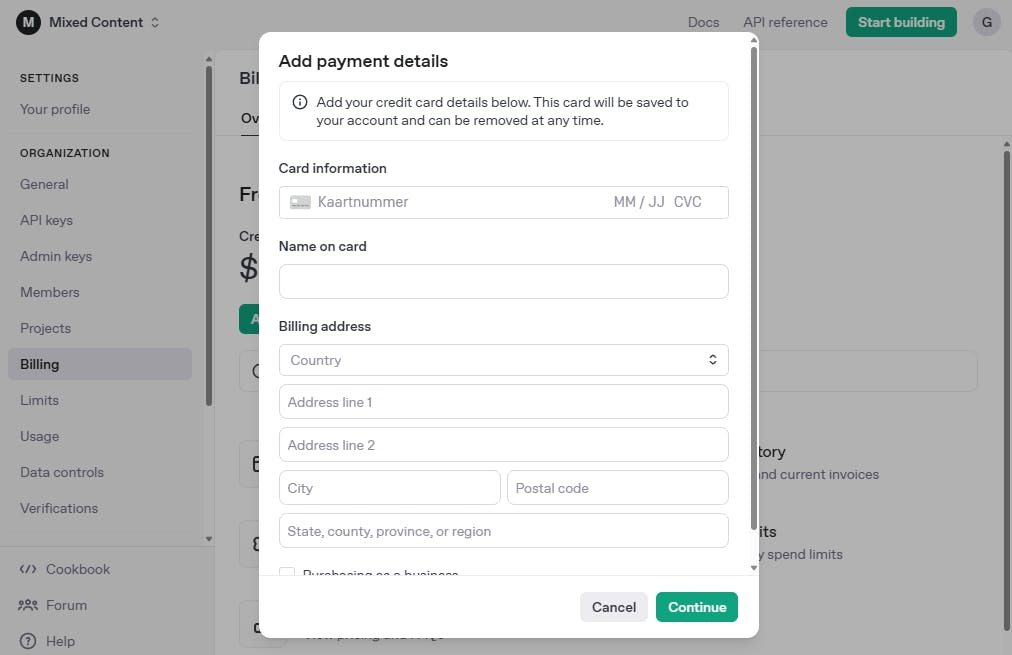Toggle the Purchasing as a business checkbox
1012x655 pixels.
[287, 573]
